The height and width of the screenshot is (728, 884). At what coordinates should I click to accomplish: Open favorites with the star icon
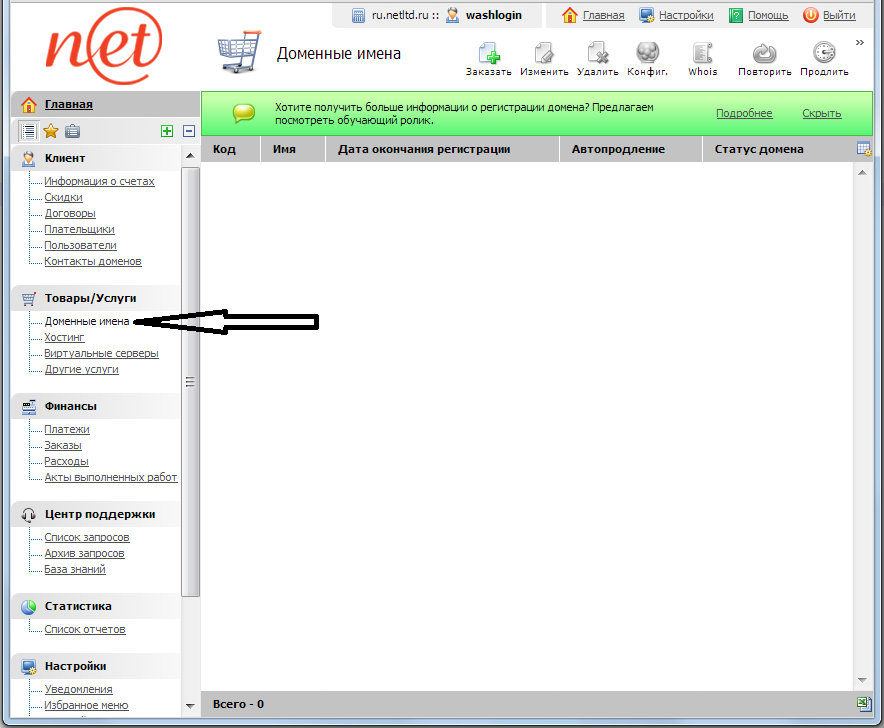[x=51, y=131]
